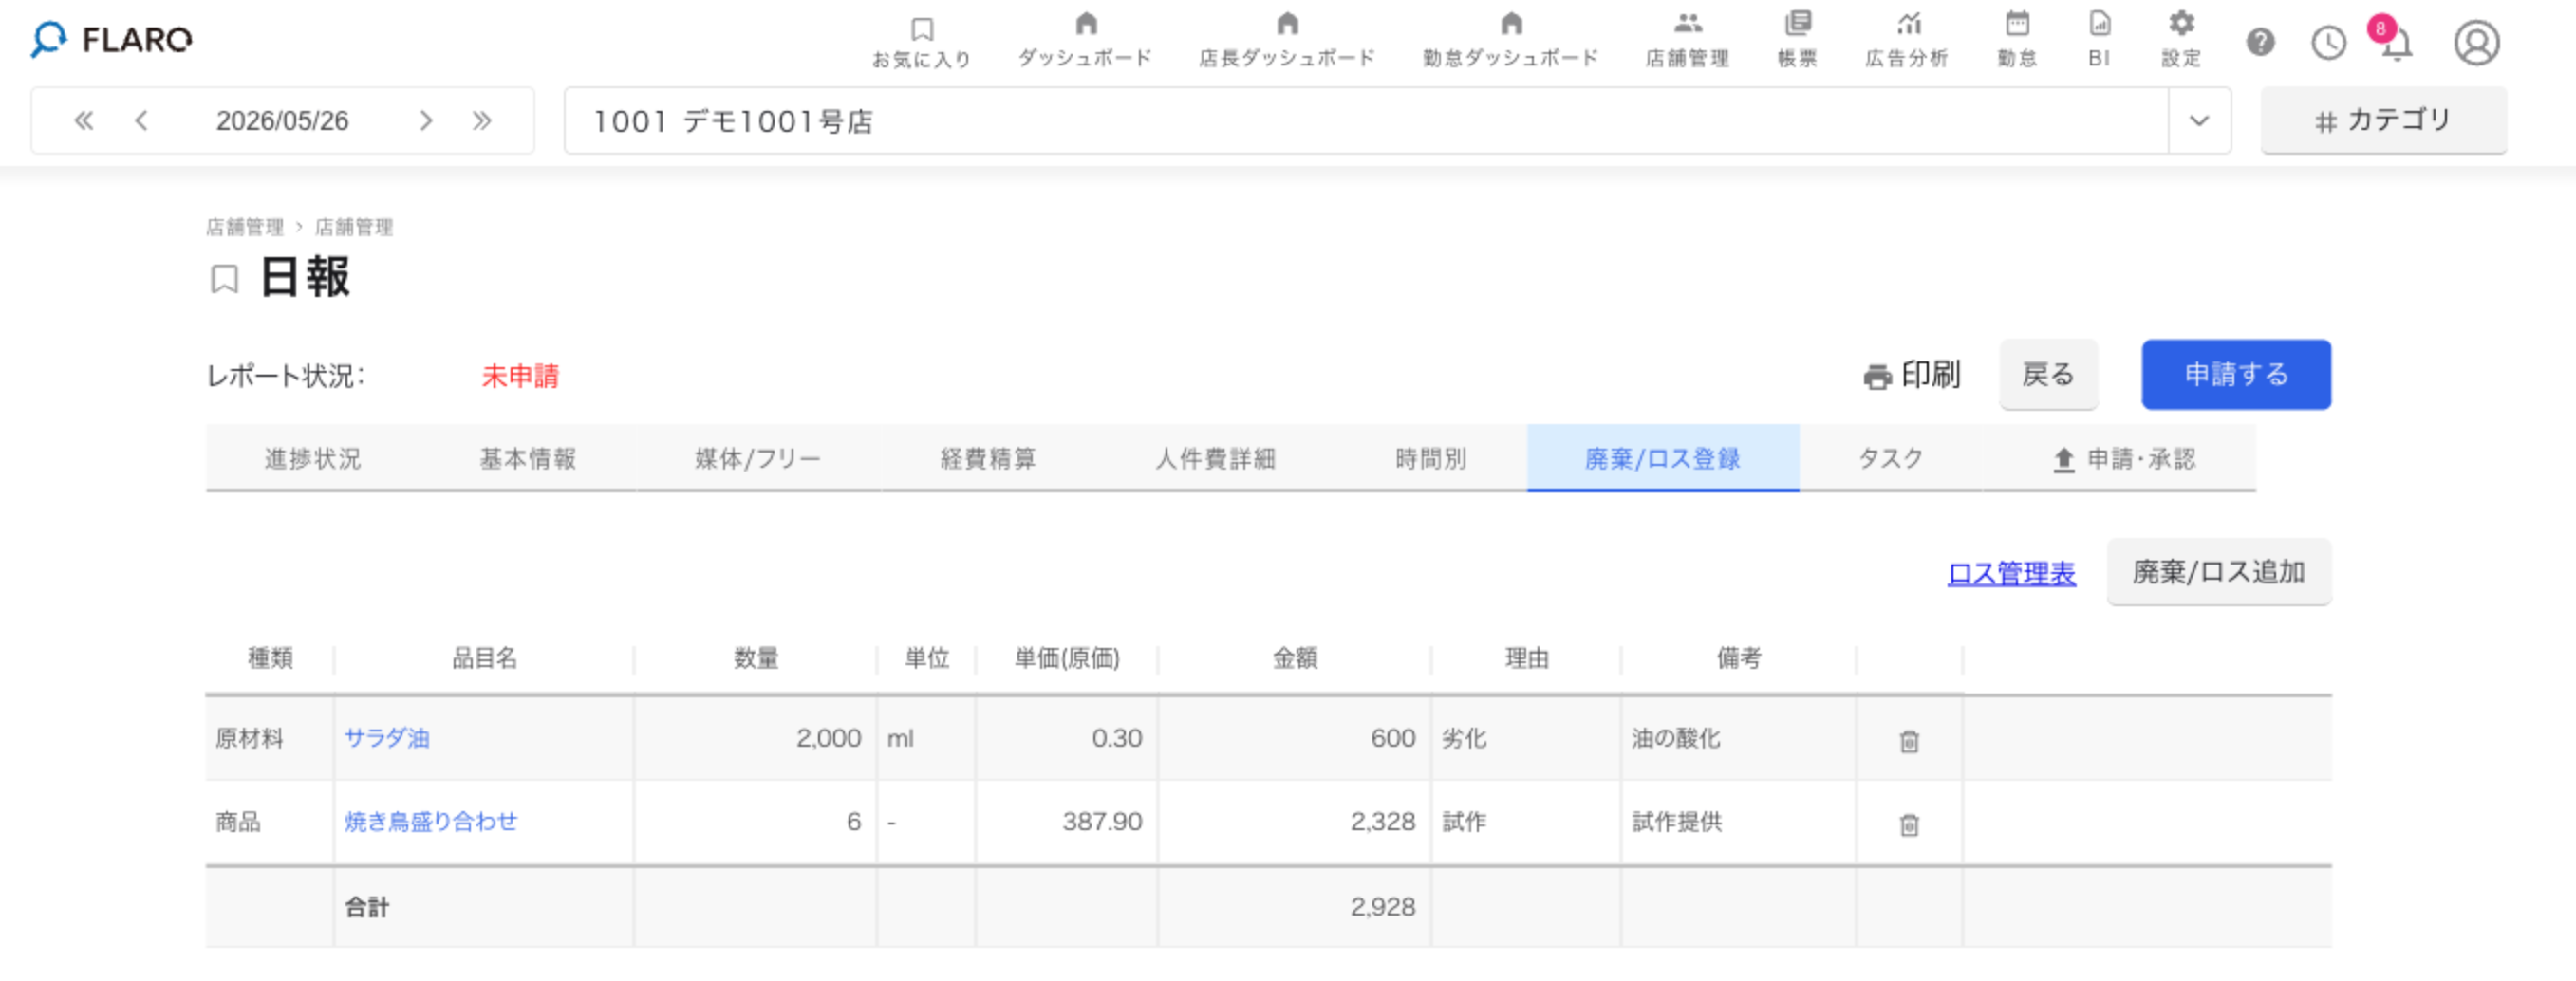Bookmark the 日報 page
The image size is (2576, 981).
tap(224, 279)
